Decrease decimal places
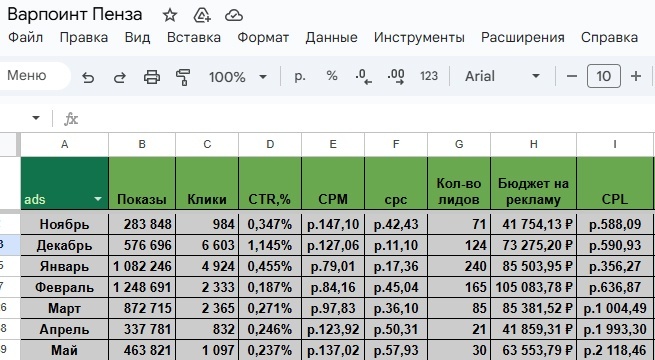Viewport: 655px width, 360px height. 363,77
